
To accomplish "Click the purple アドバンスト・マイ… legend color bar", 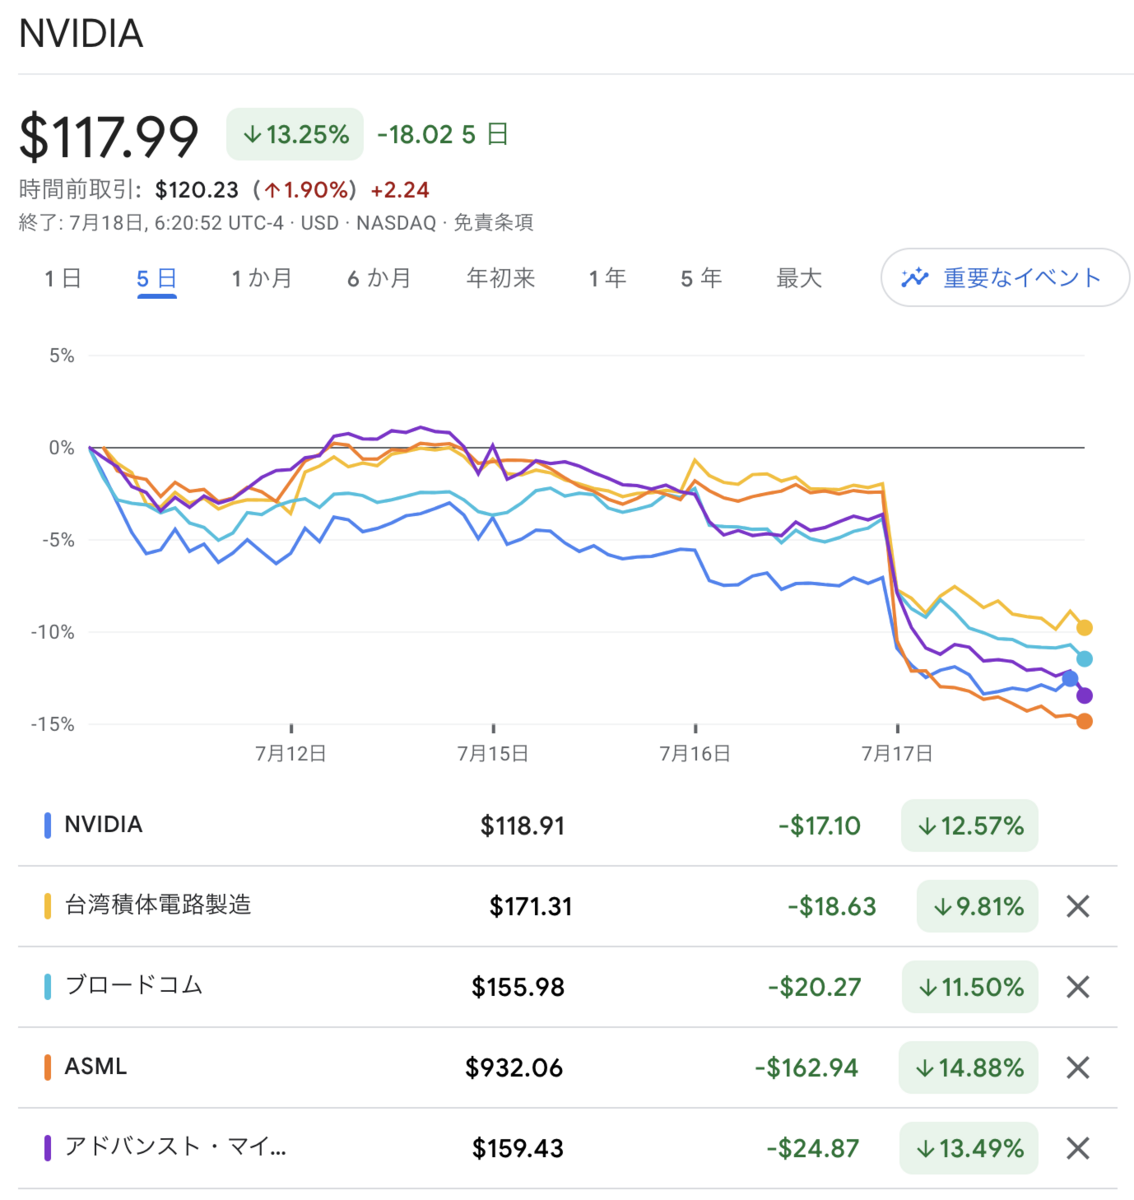I will coord(47,1148).
